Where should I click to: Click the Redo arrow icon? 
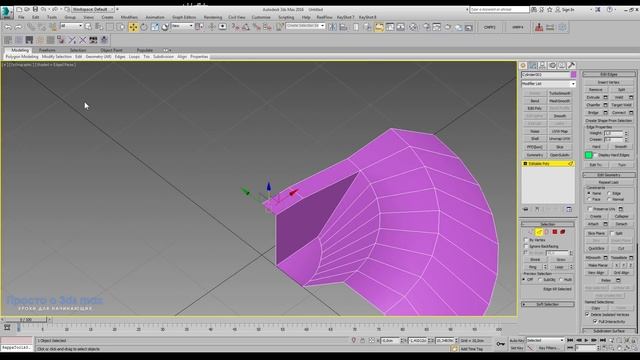19,27
